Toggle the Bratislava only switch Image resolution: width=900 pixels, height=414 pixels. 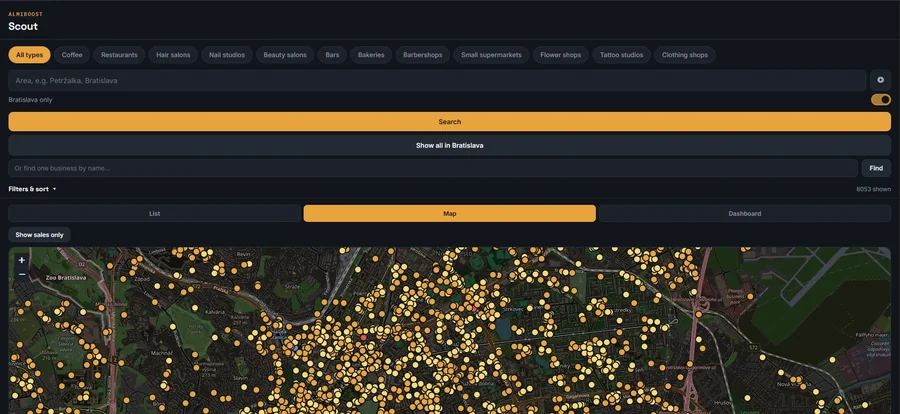pos(881,100)
